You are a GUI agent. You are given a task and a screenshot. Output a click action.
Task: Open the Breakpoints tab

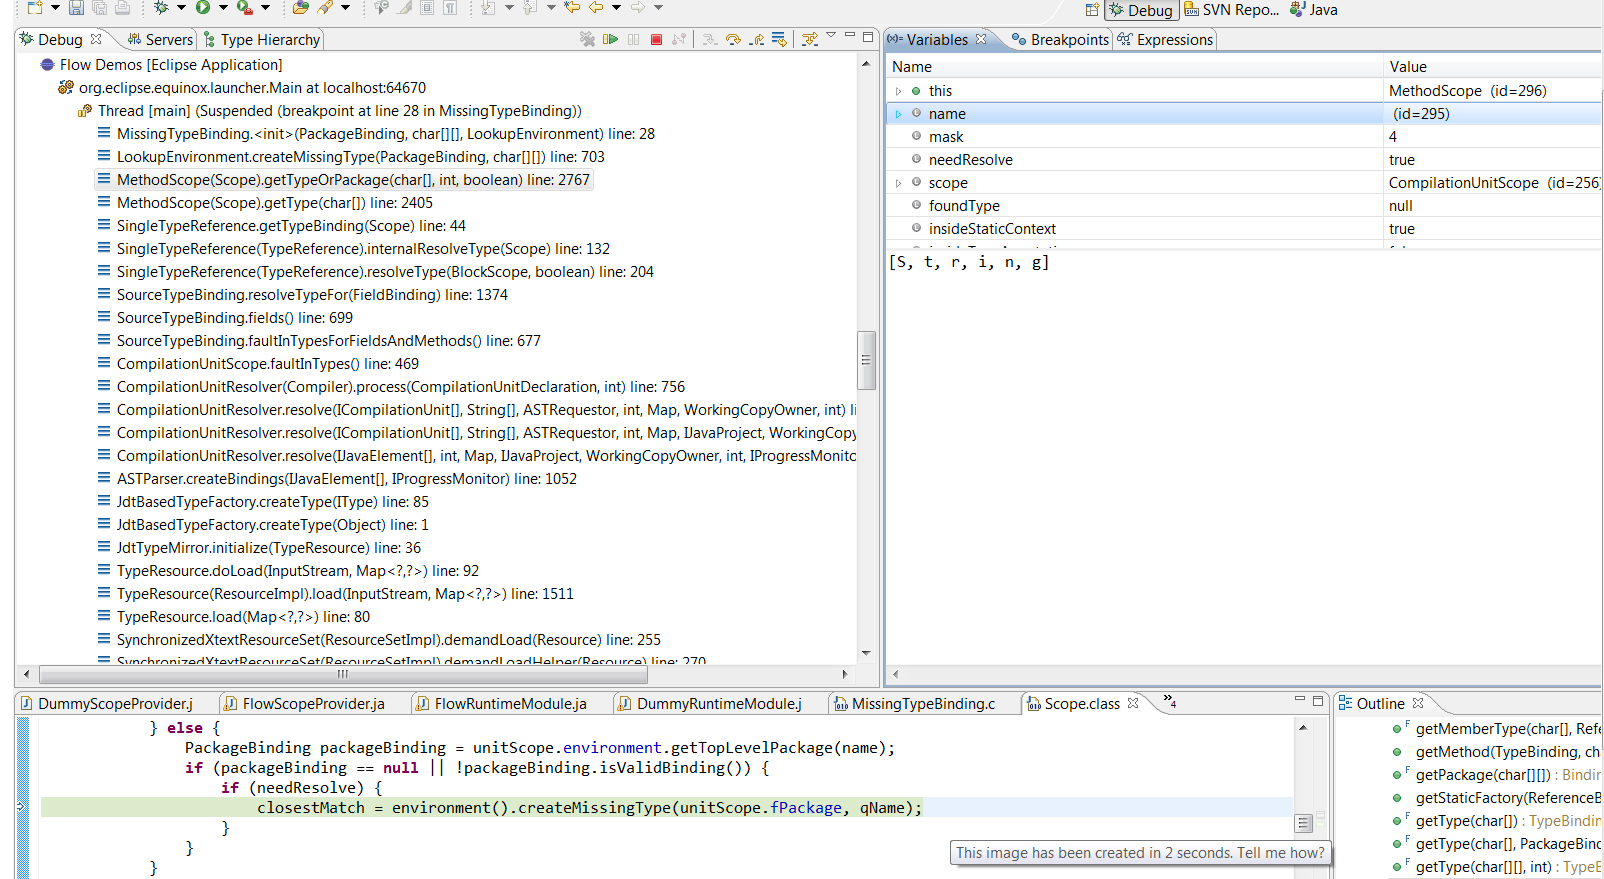(x=1060, y=40)
